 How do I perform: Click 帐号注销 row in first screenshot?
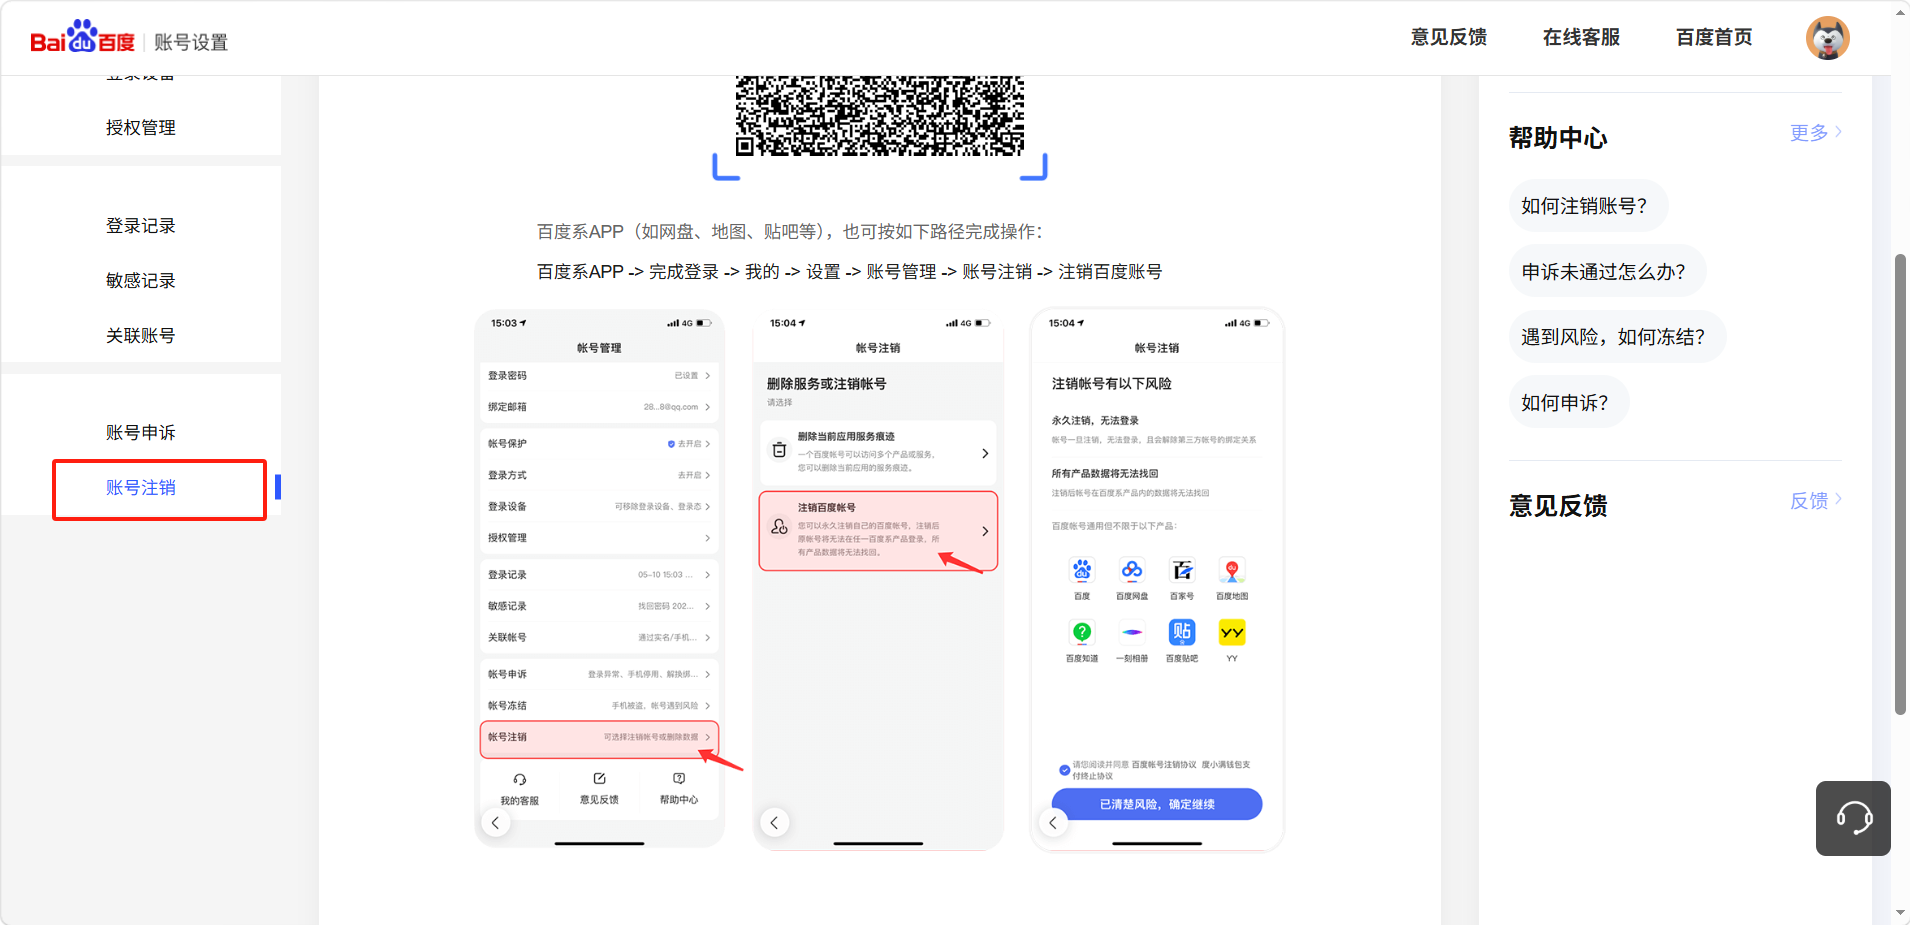[x=599, y=737]
